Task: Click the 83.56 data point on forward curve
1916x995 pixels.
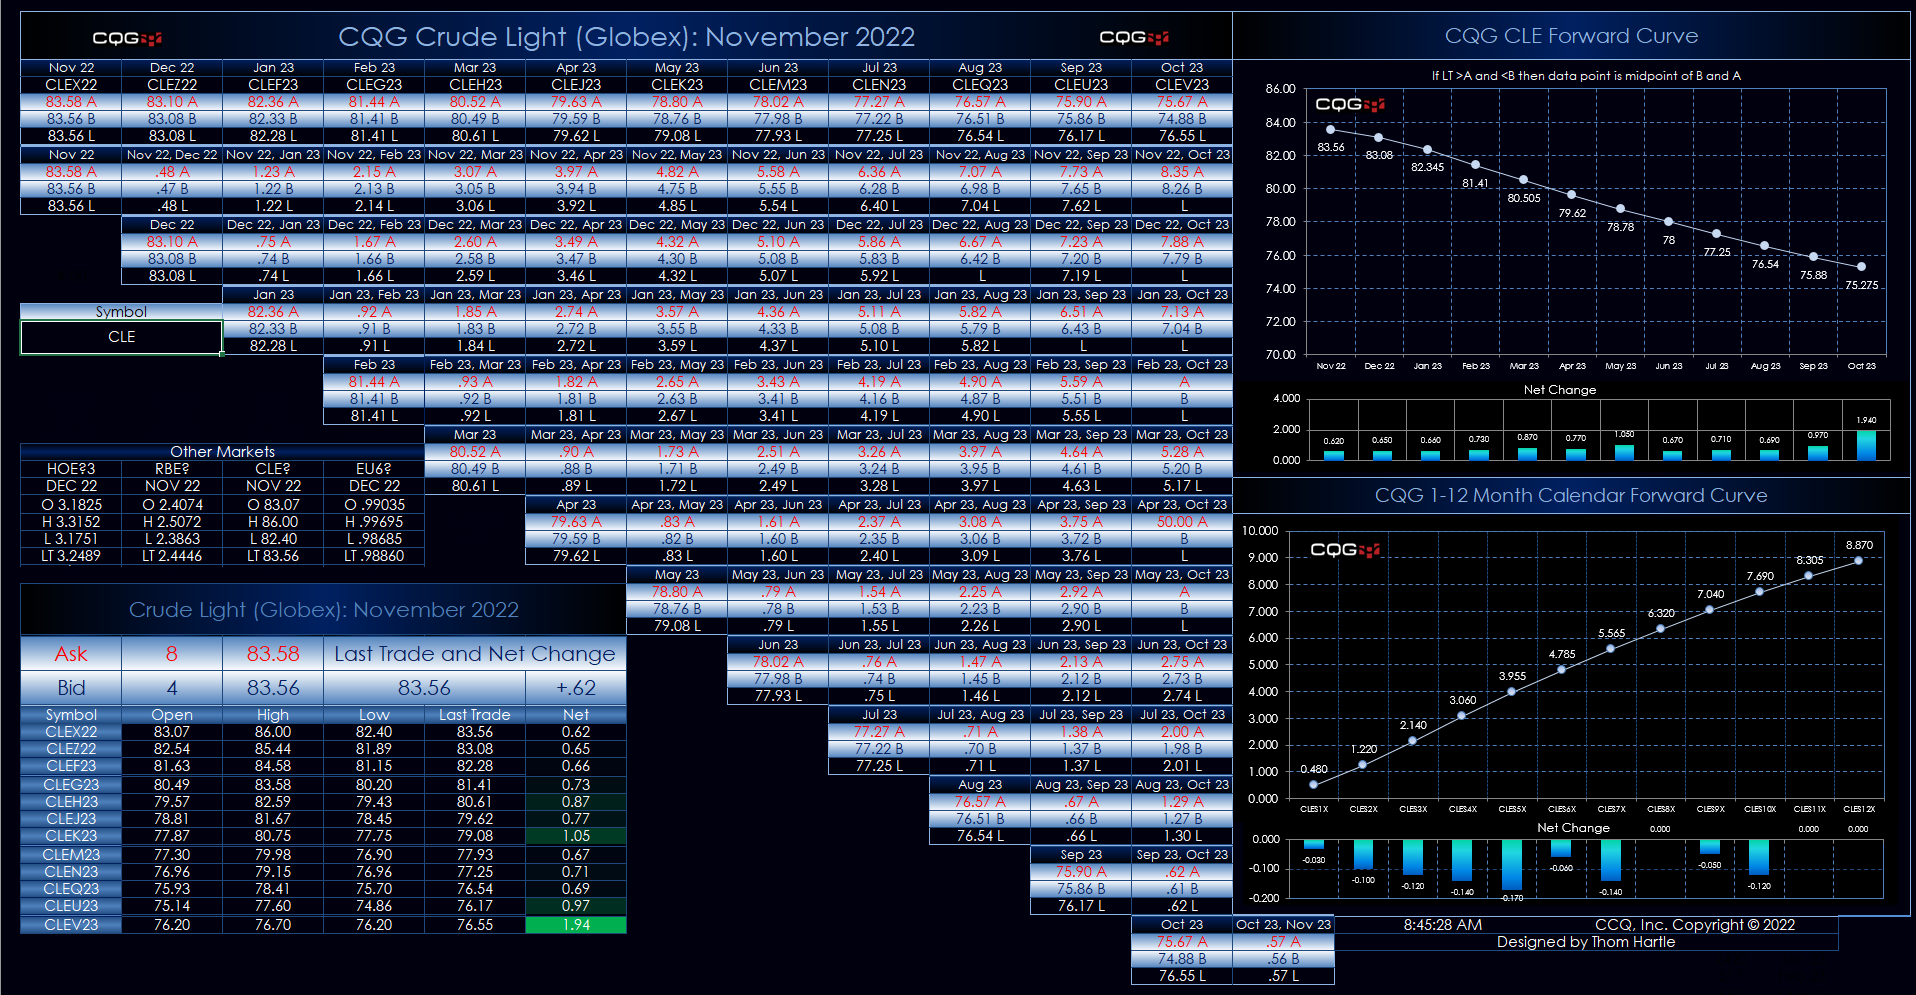Action: 1330,130
